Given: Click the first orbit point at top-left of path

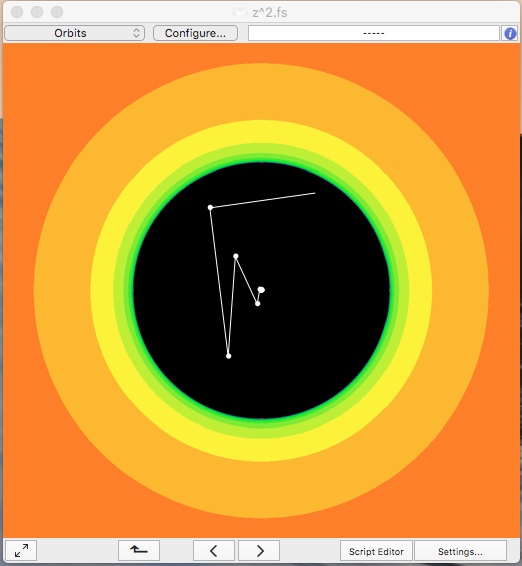Looking at the screenshot, I should pyautogui.click(x=210, y=208).
